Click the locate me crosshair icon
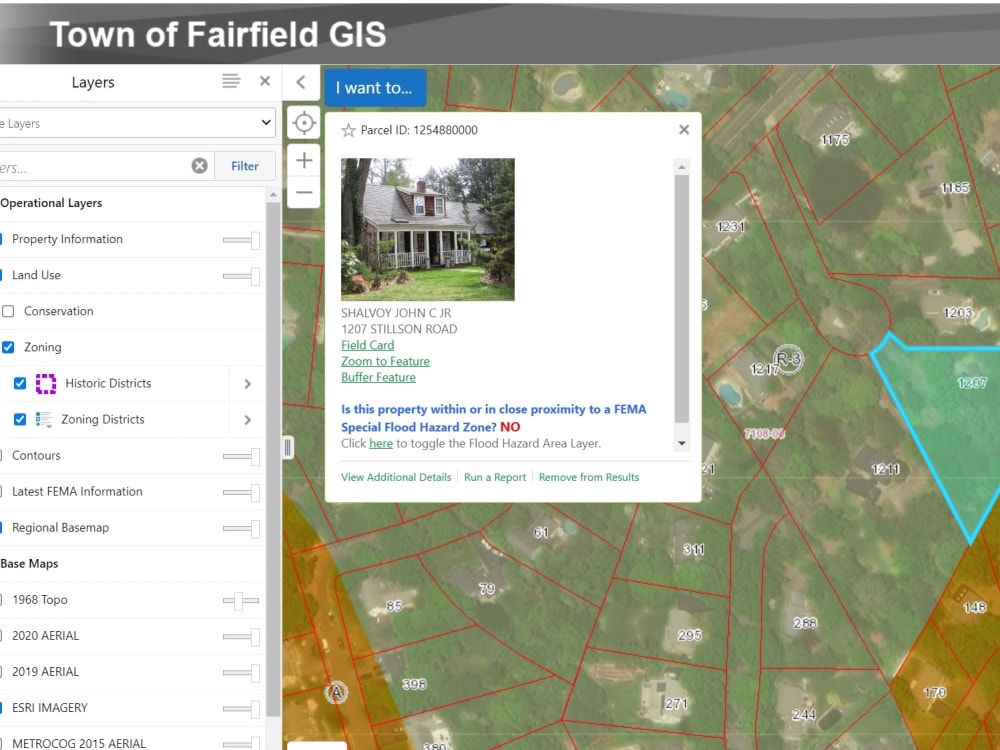This screenshot has width=1000, height=750. point(304,122)
